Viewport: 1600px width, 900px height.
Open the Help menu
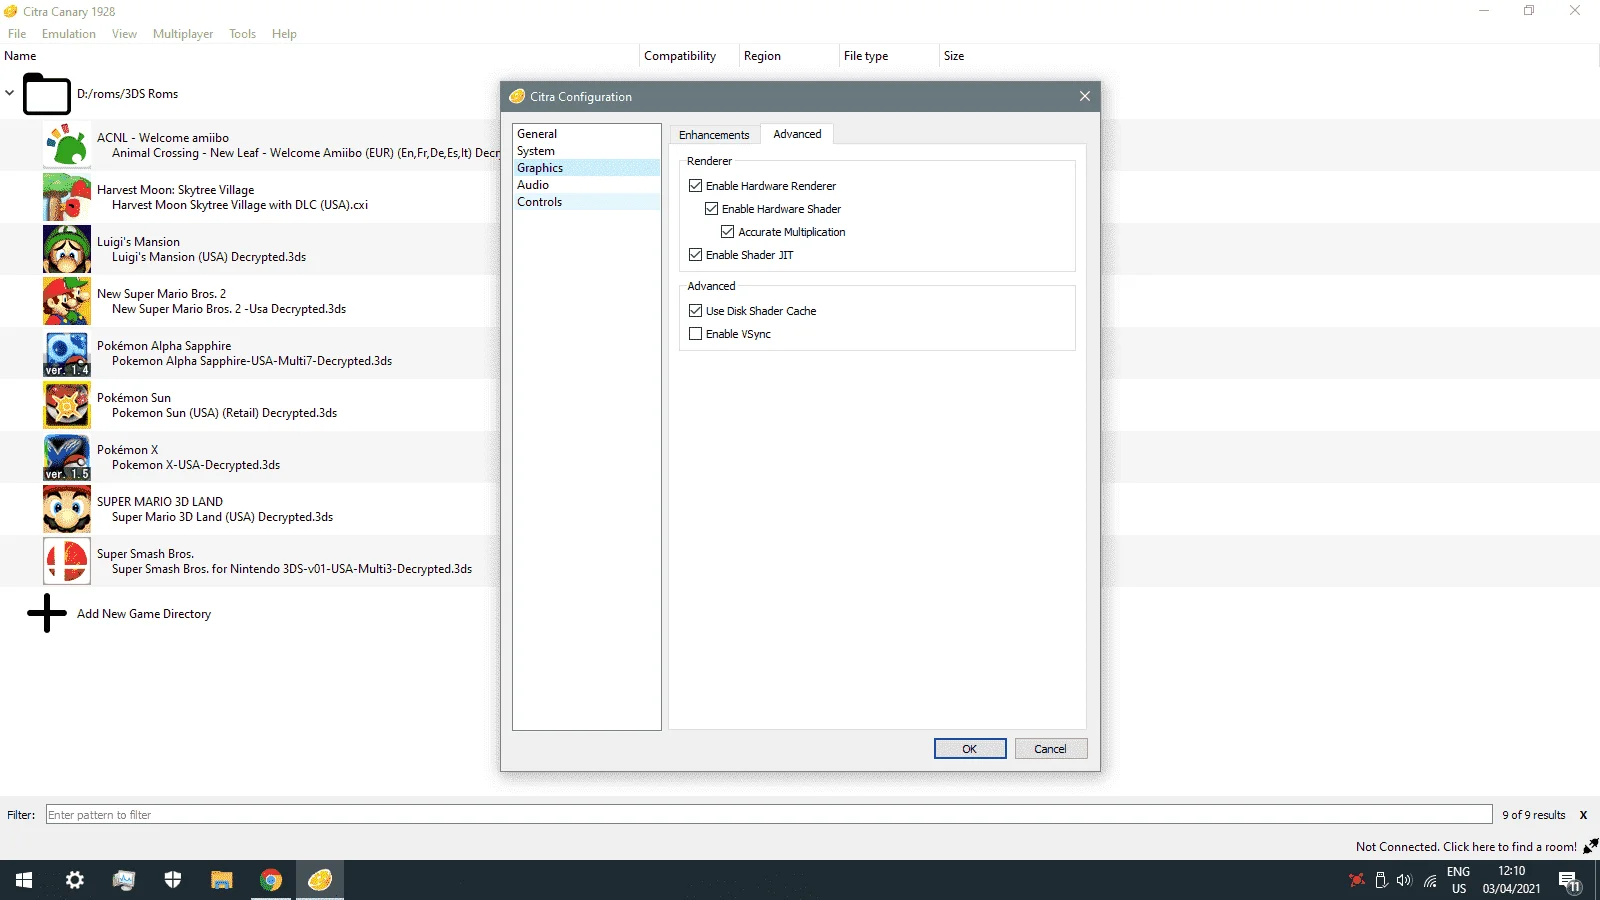(284, 34)
